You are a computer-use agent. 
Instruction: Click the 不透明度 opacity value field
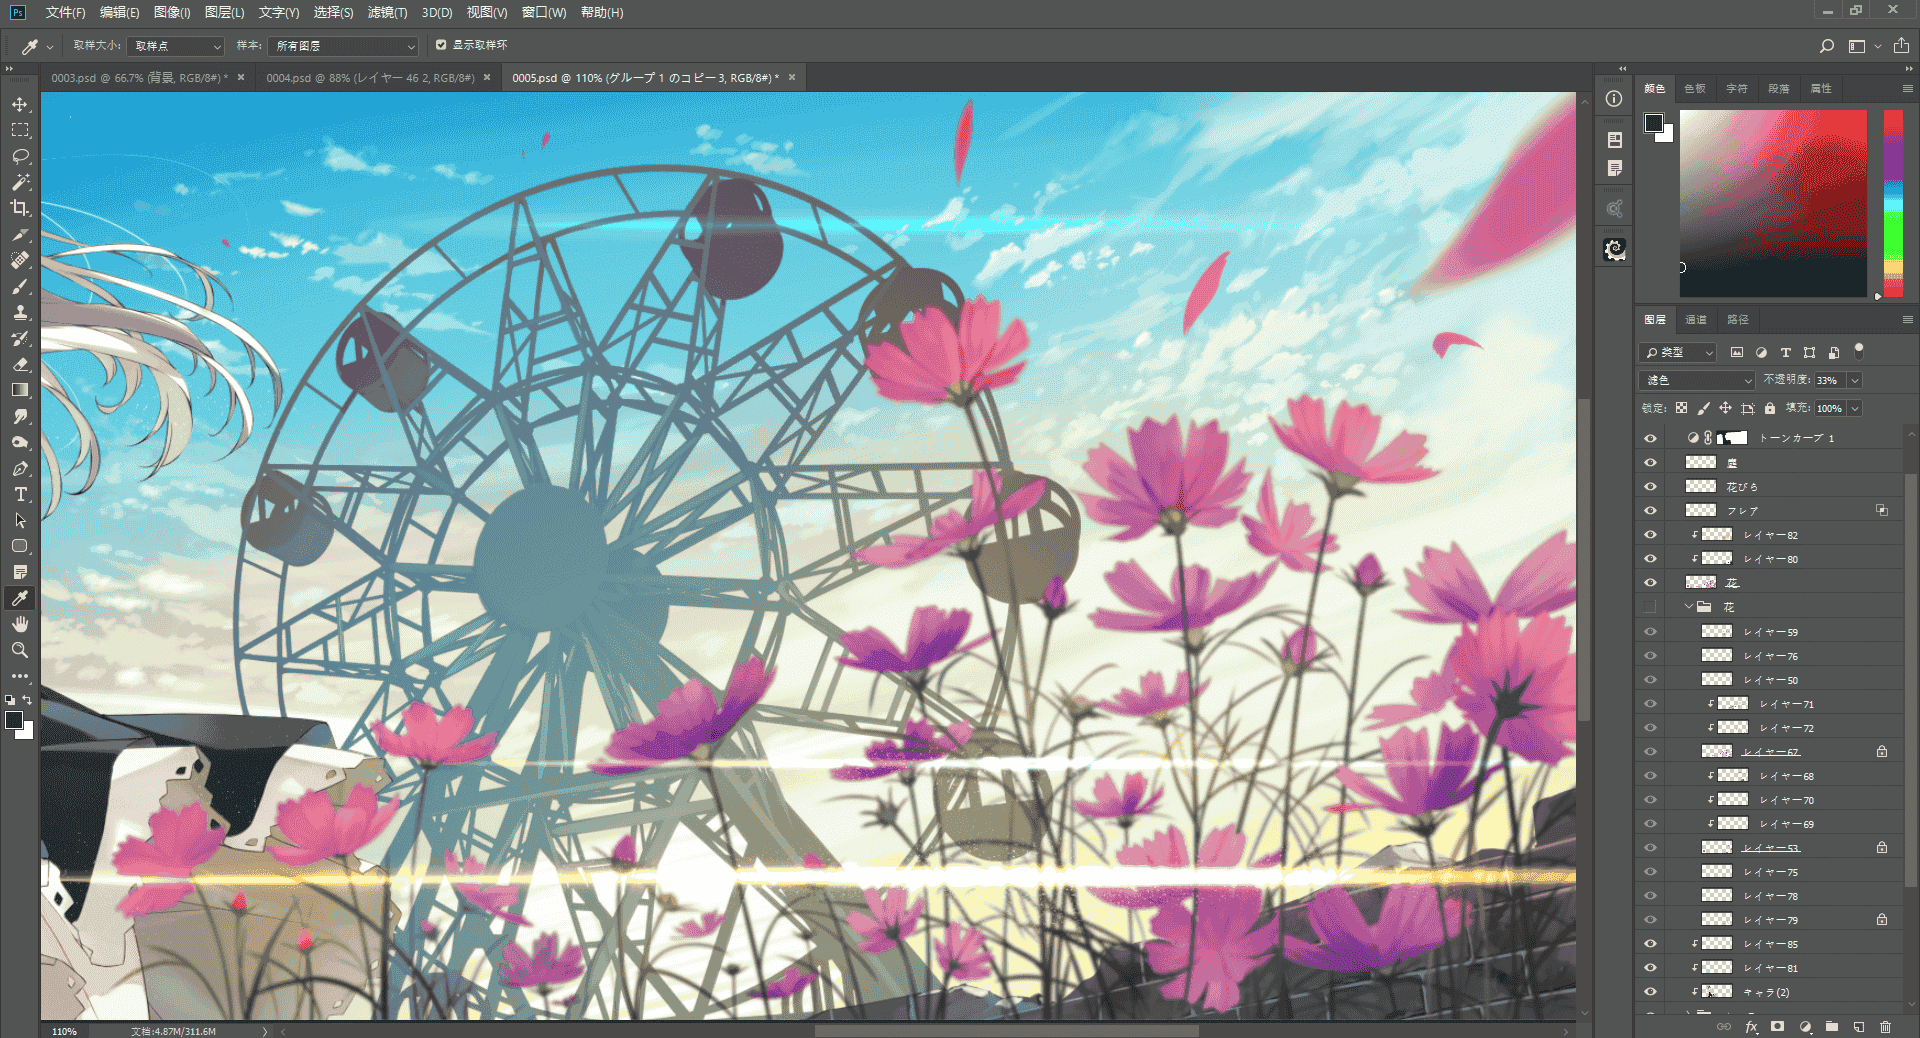pos(1830,381)
